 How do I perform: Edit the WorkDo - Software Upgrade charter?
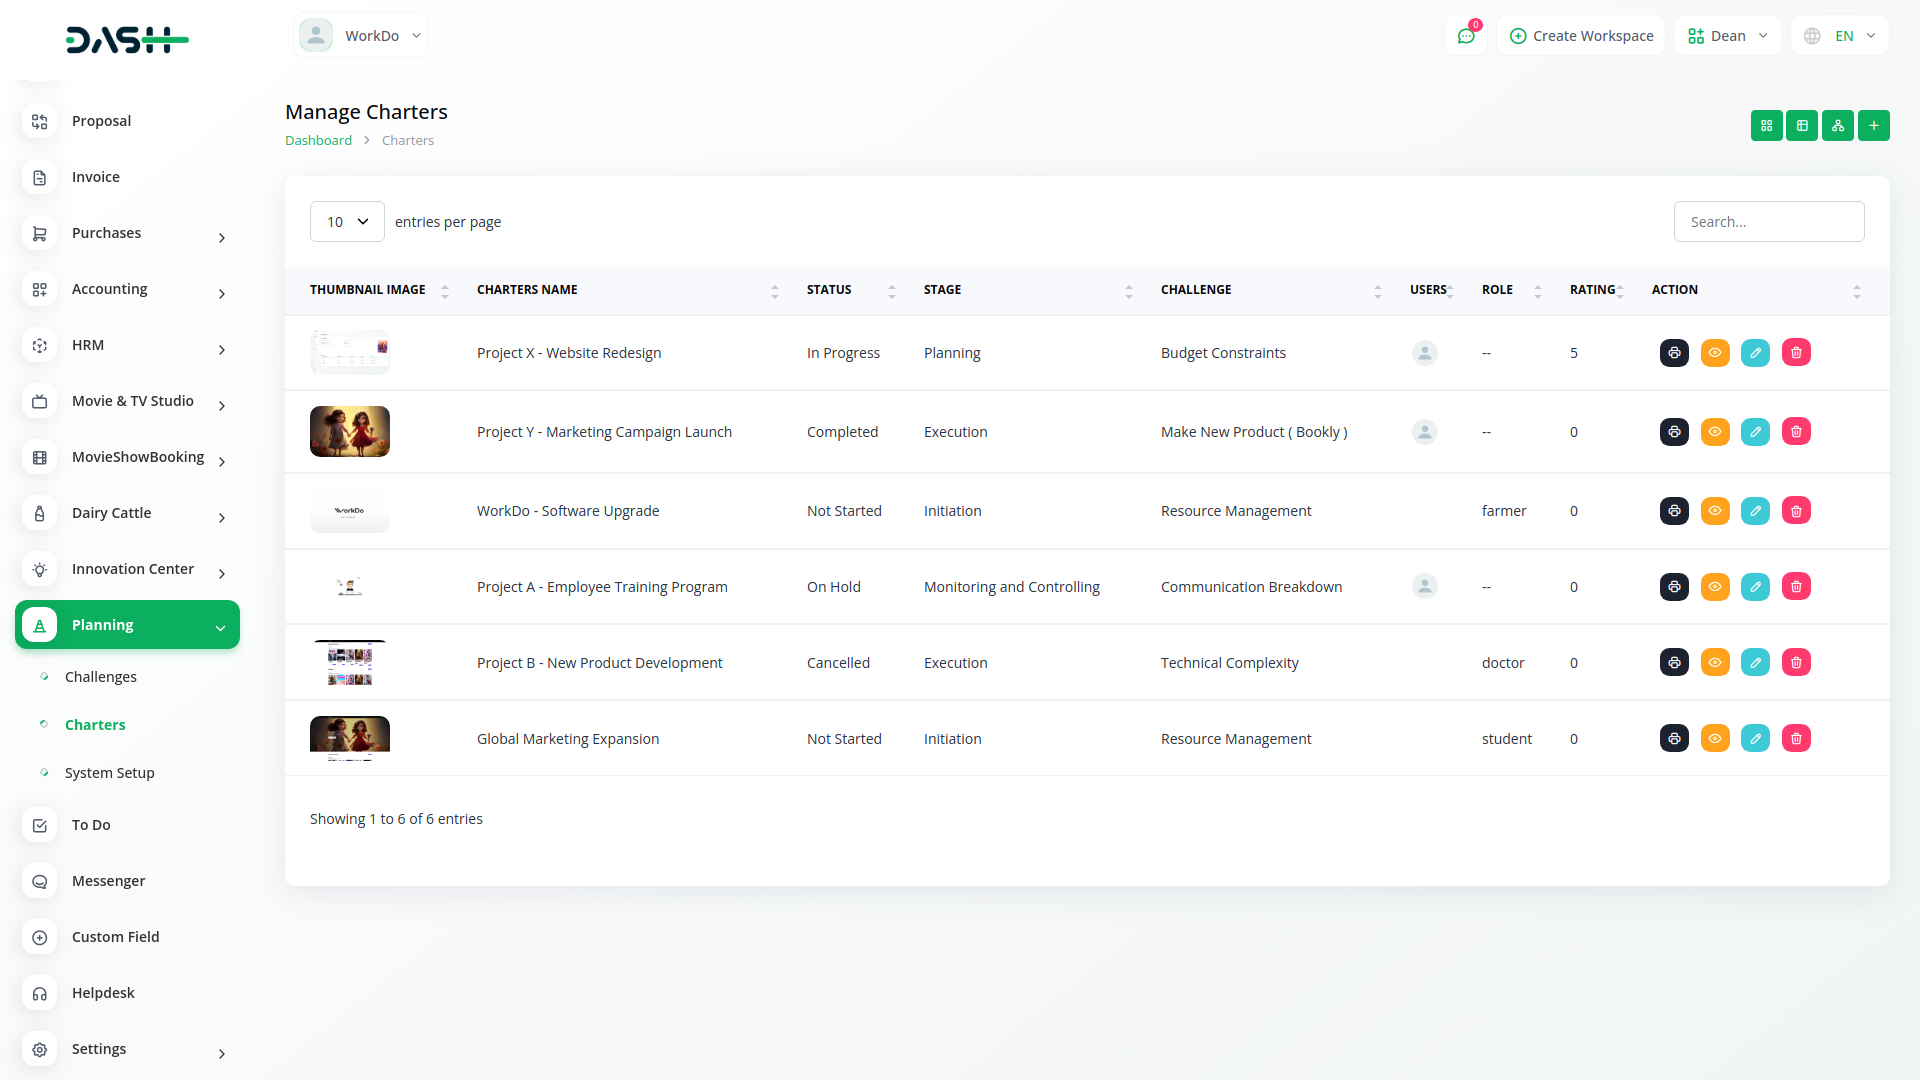click(x=1755, y=511)
